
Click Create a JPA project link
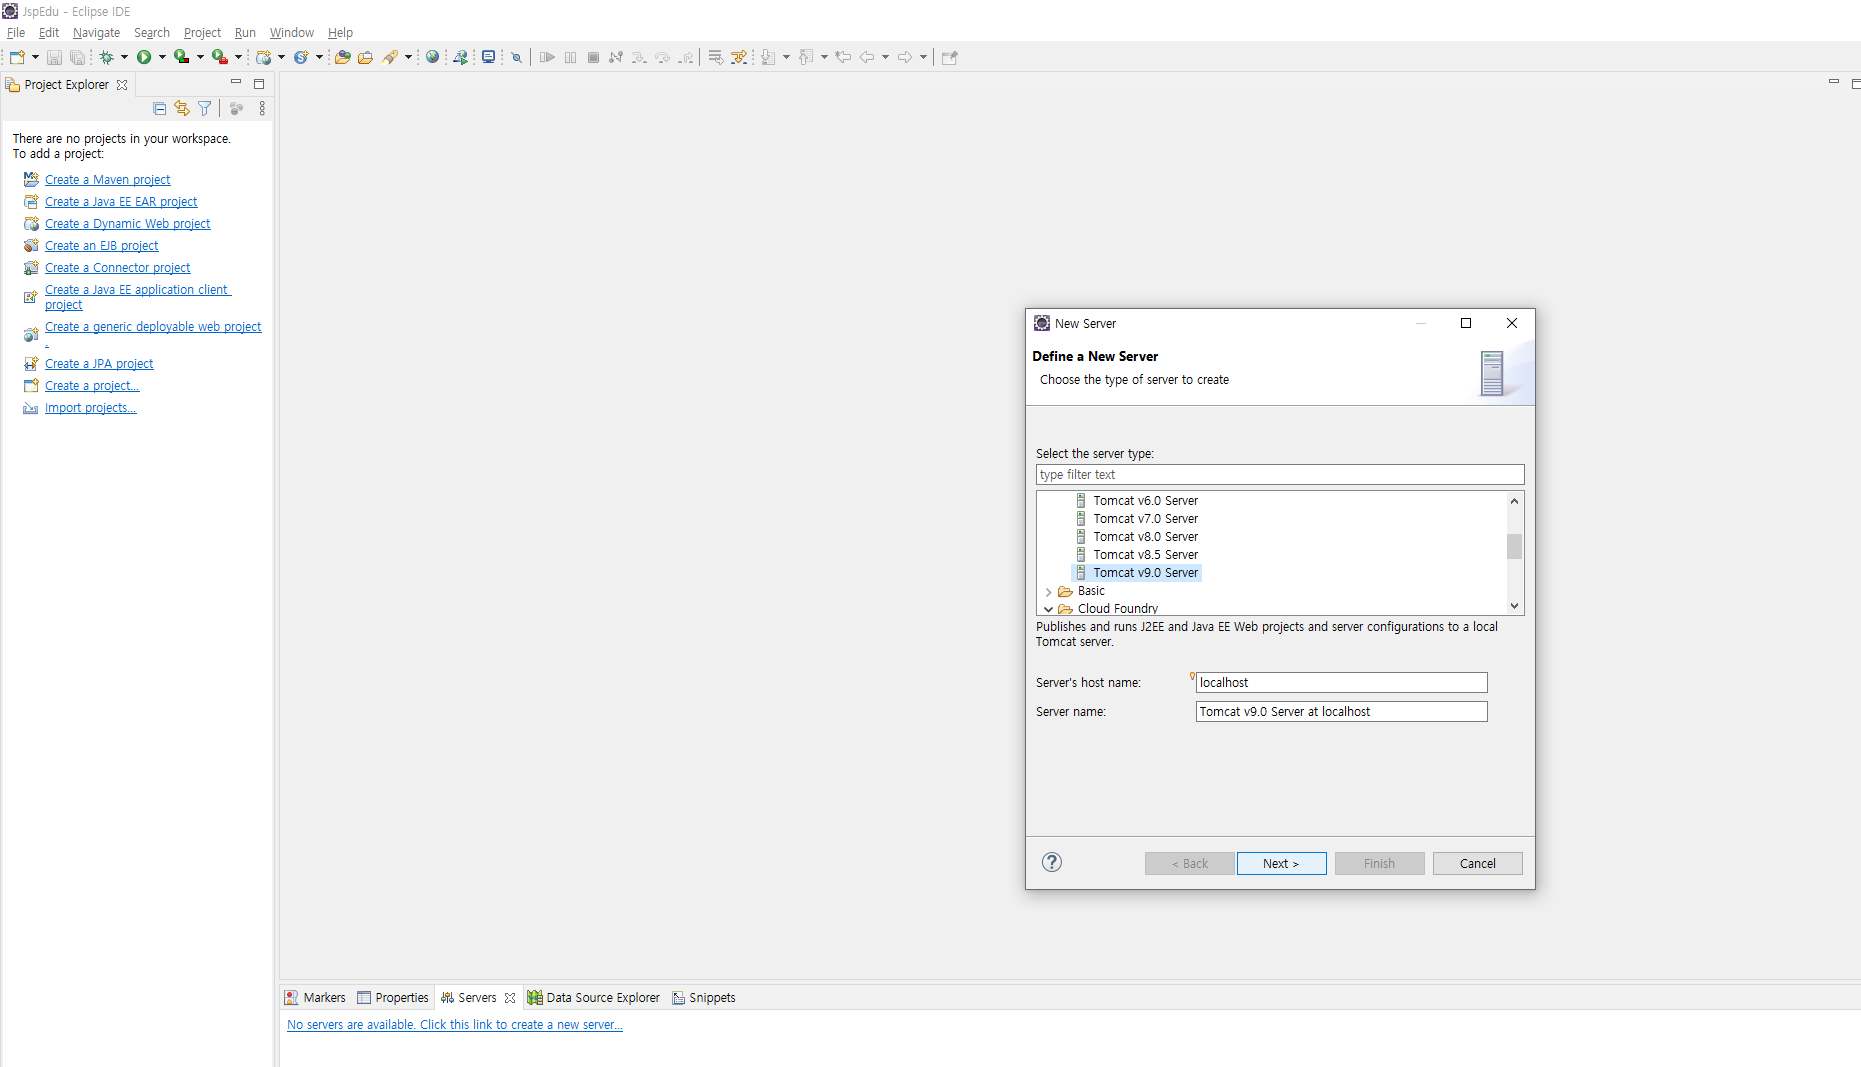99,364
